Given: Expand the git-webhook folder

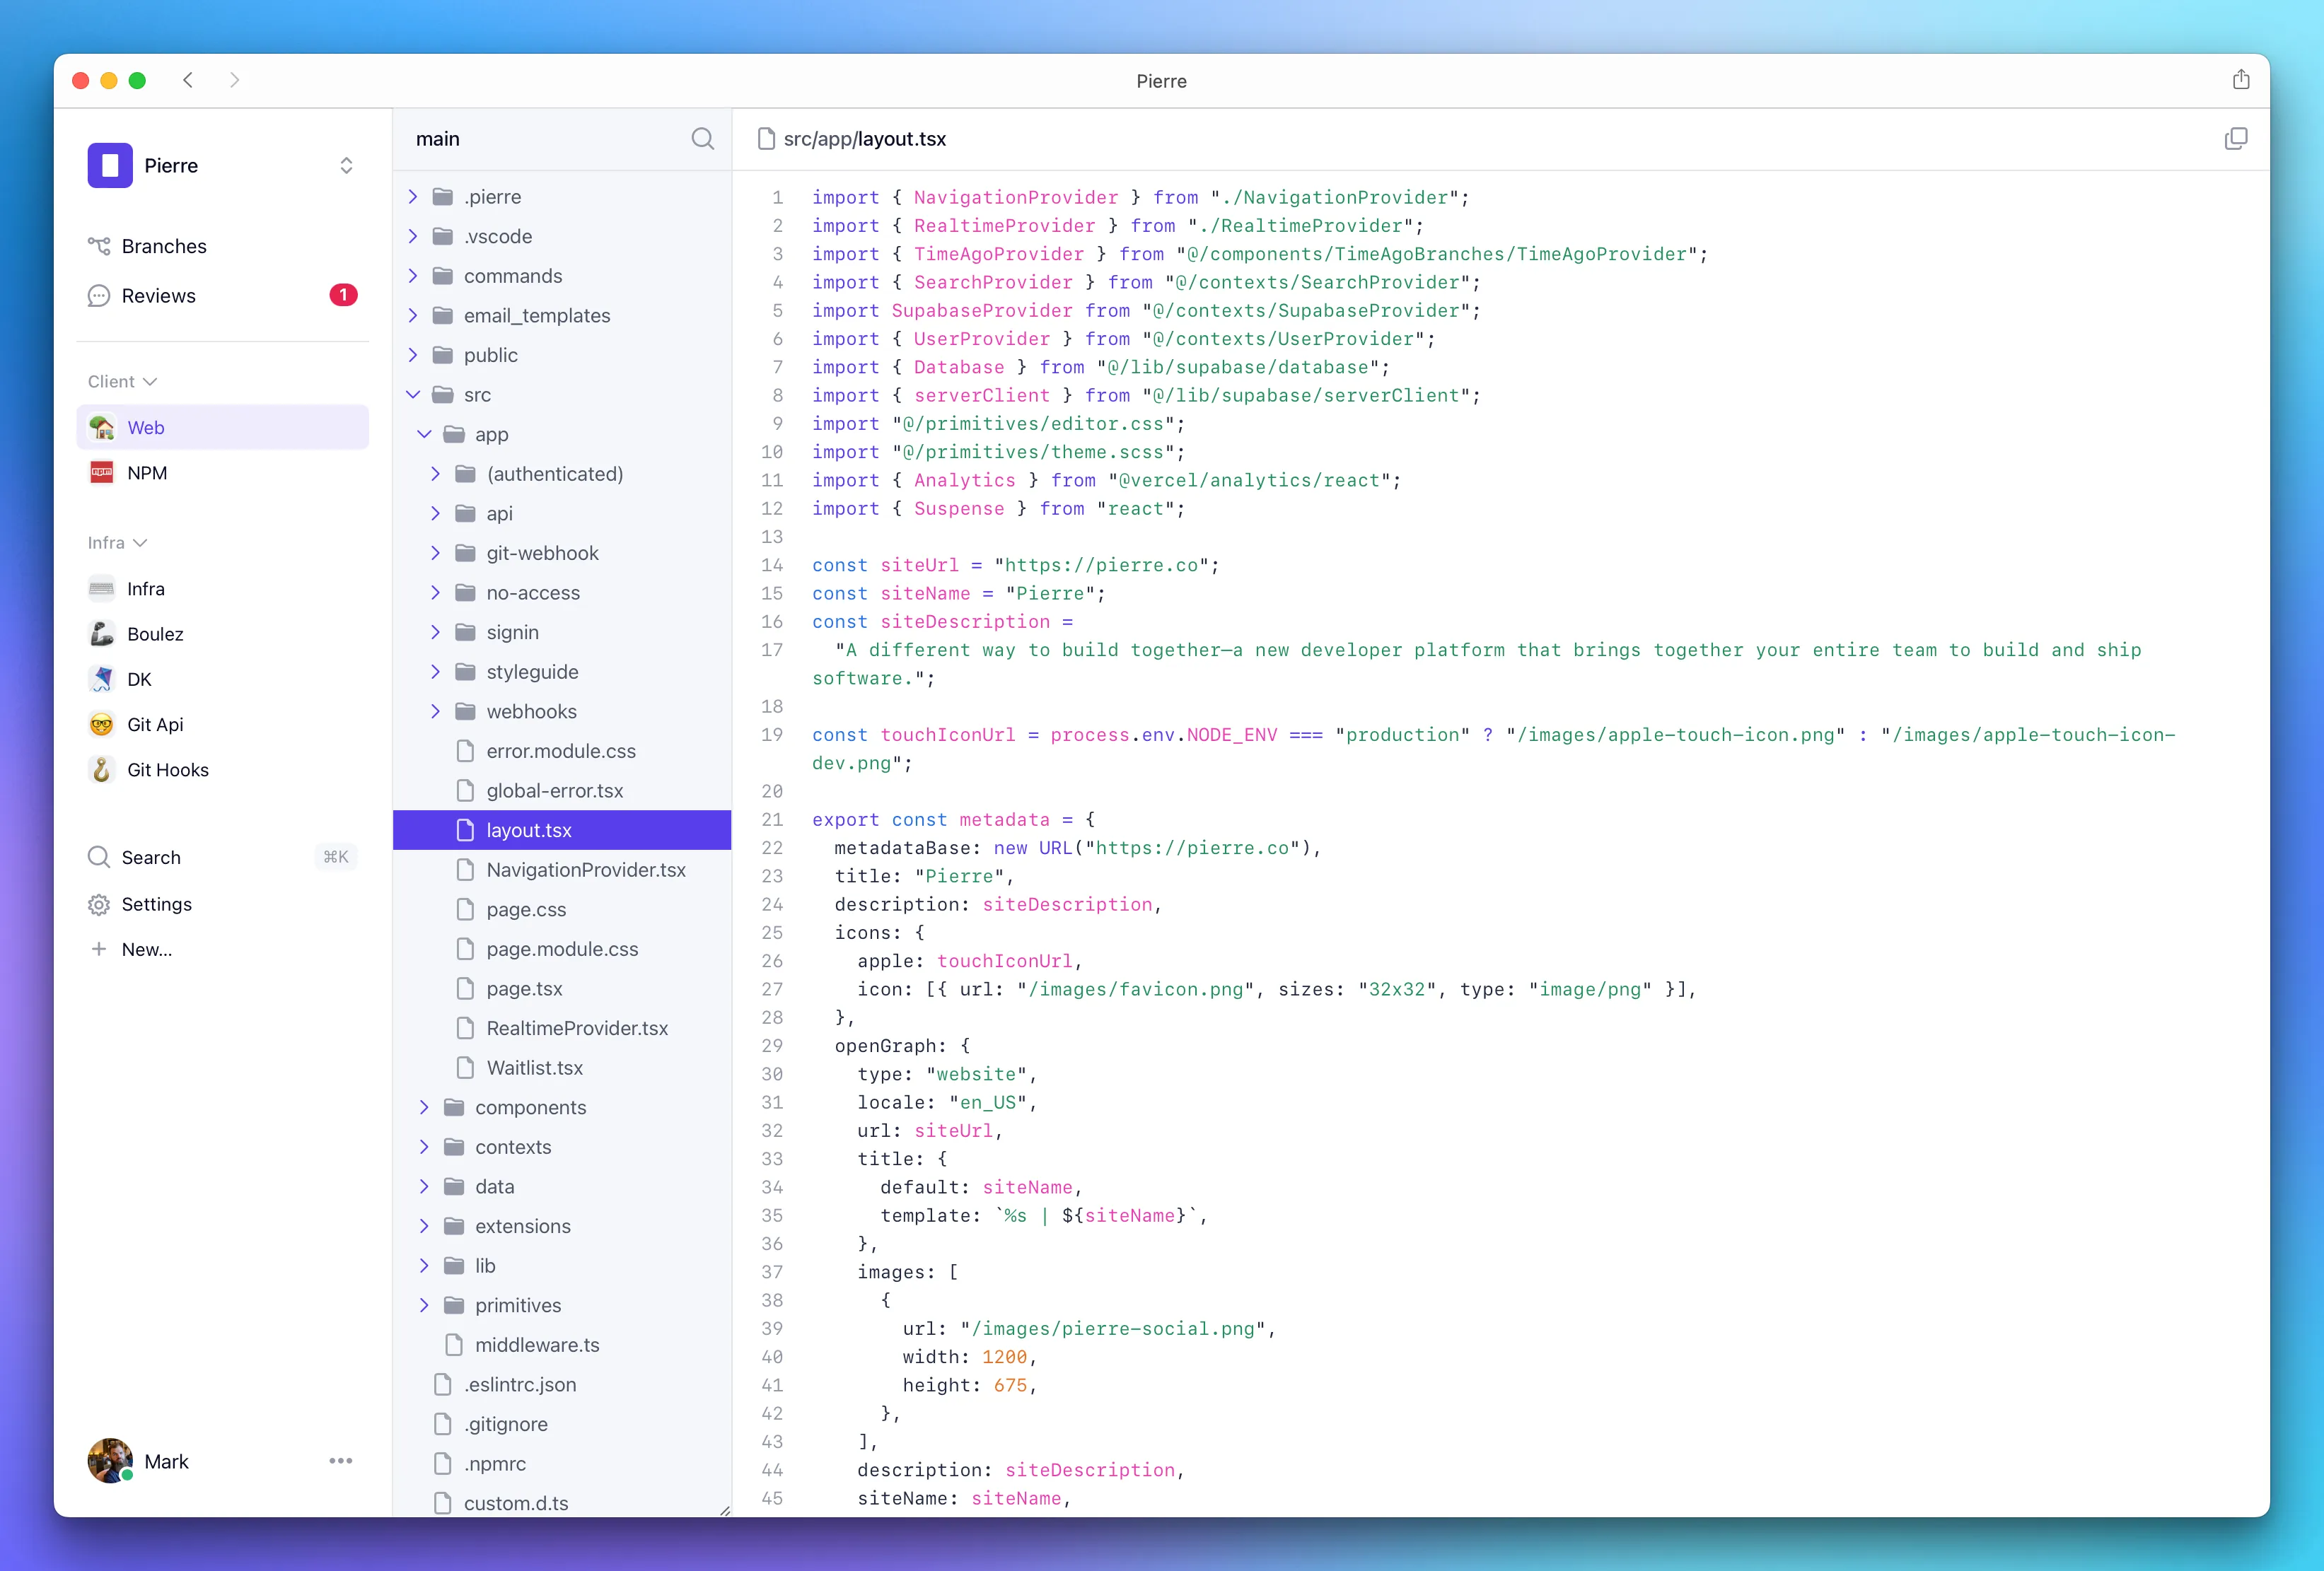Looking at the screenshot, I should point(435,553).
